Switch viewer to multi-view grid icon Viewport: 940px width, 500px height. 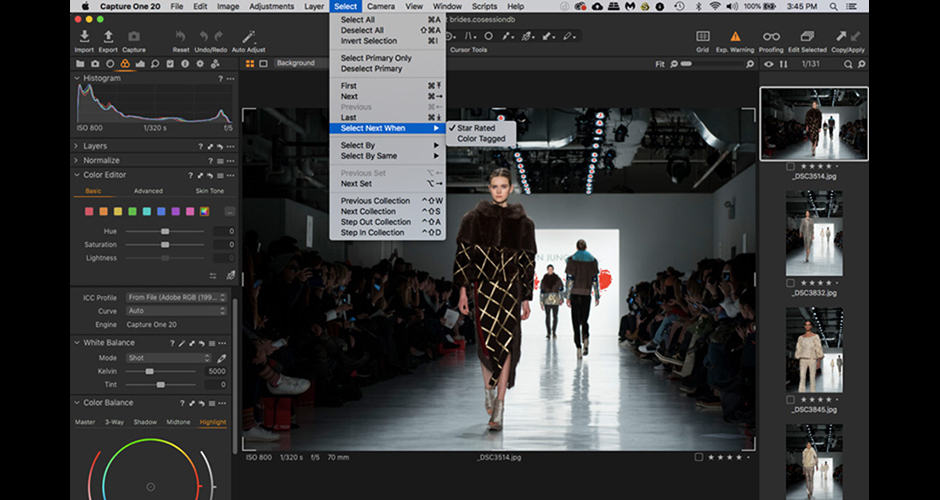(x=250, y=64)
